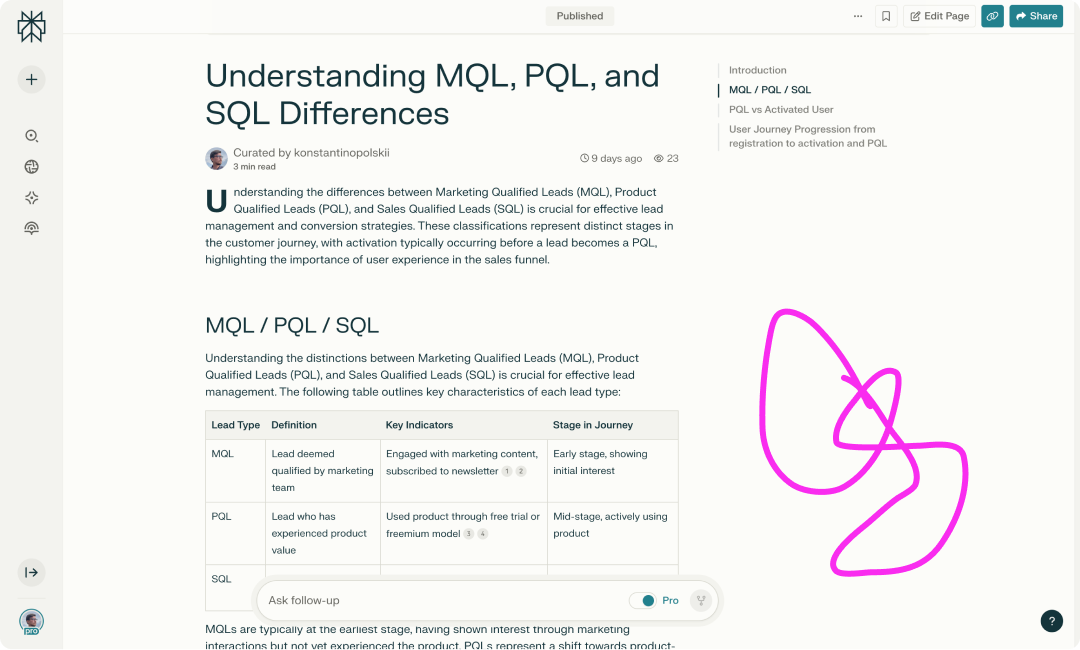Toggle the Pro search switch
The width and height of the screenshot is (1080, 650).
pos(642,600)
